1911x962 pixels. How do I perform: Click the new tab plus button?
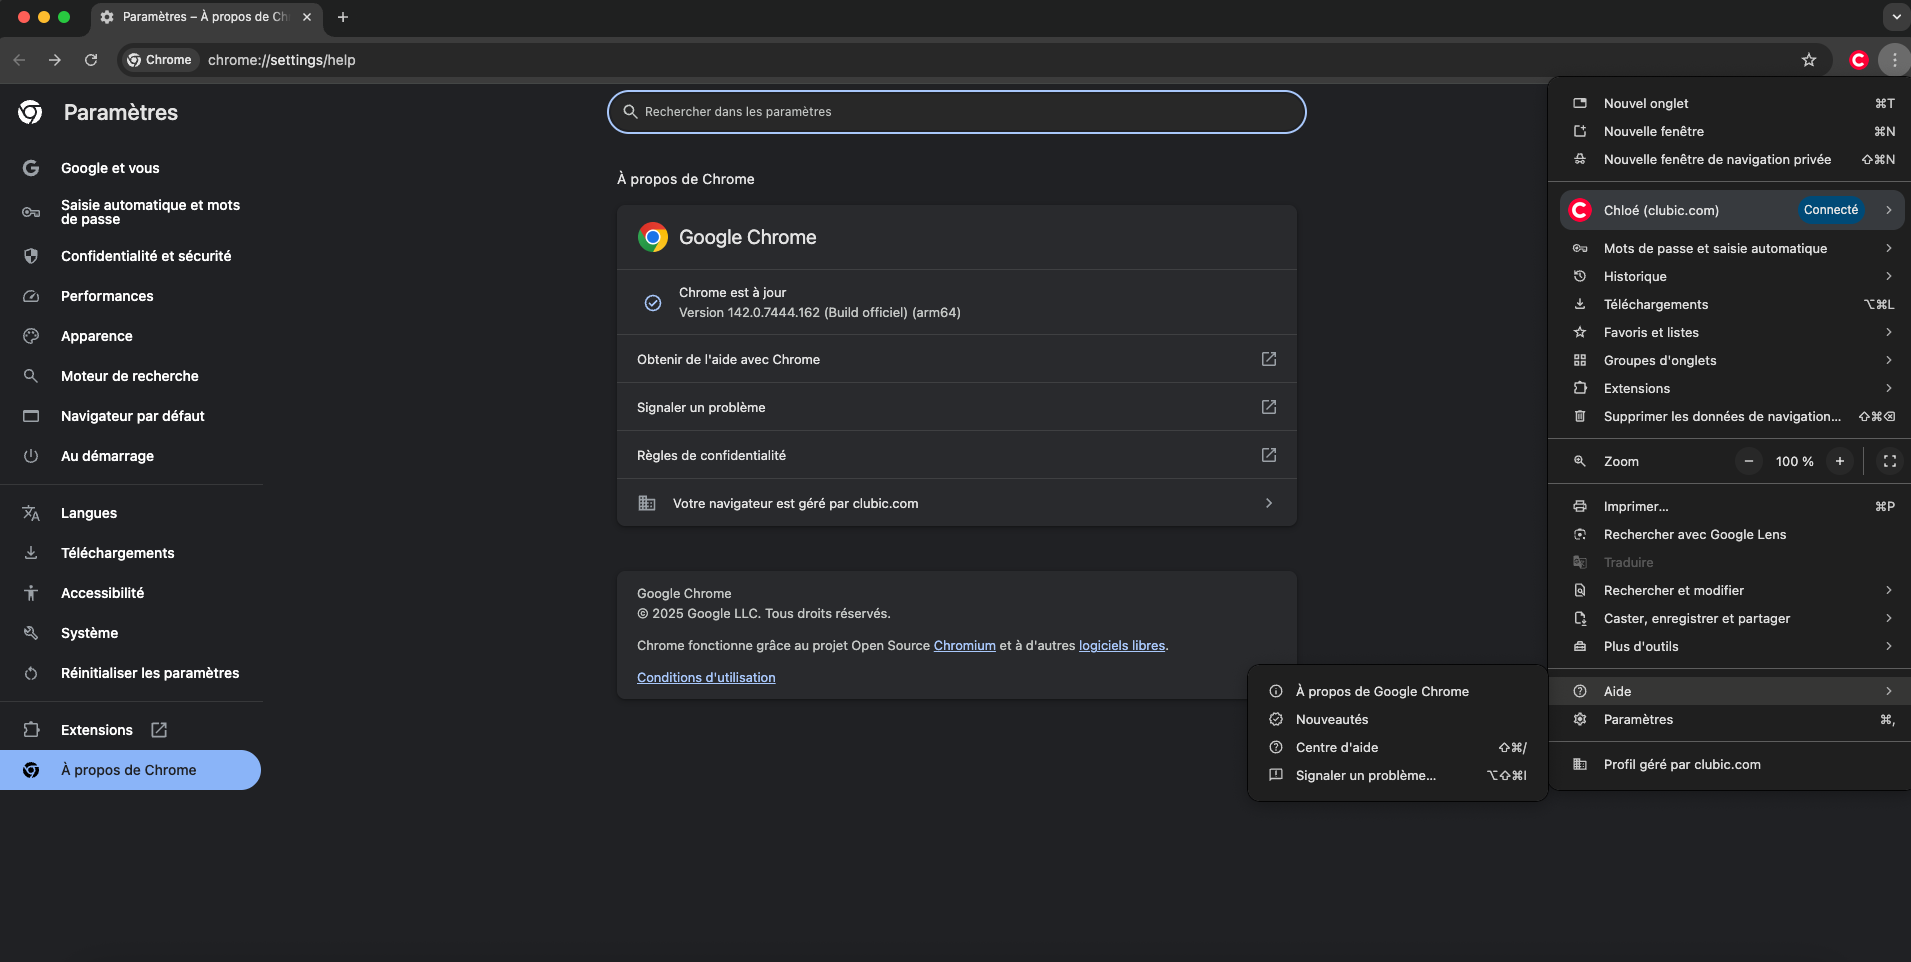343,17
